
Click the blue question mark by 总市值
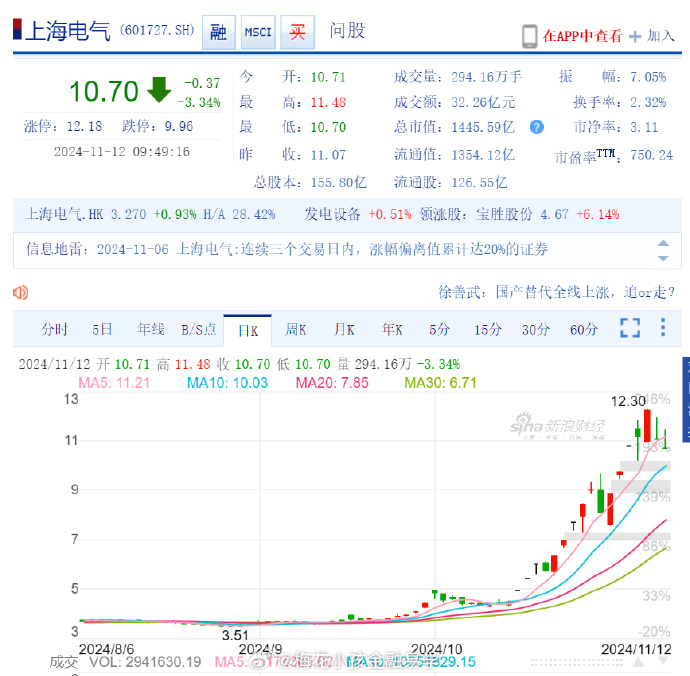tap(536, 127)
